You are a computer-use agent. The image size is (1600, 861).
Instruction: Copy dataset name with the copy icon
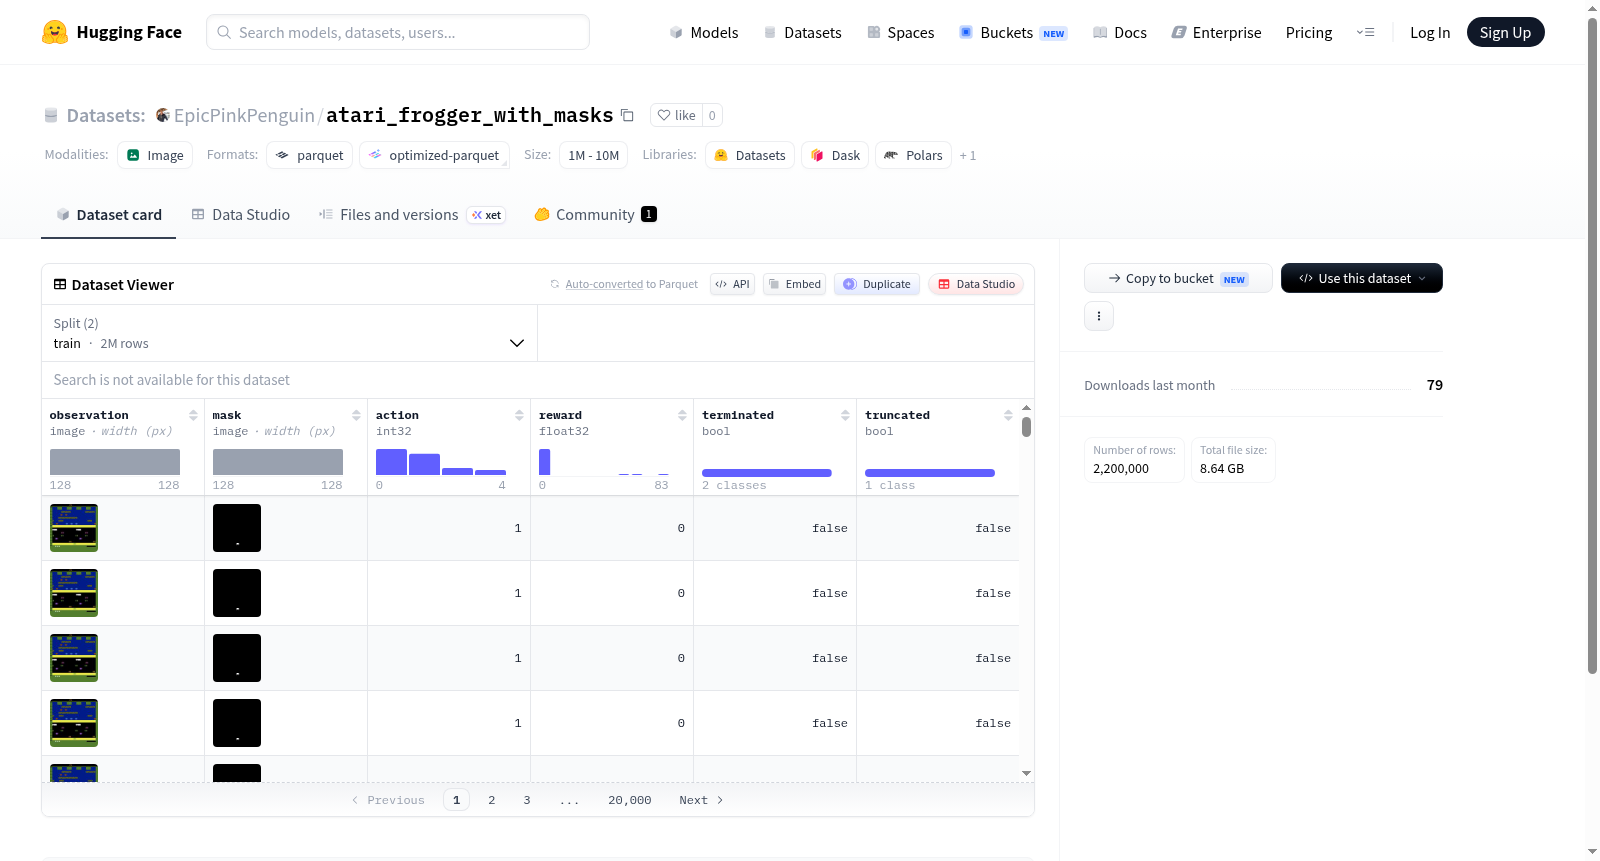tap(627, 115)
